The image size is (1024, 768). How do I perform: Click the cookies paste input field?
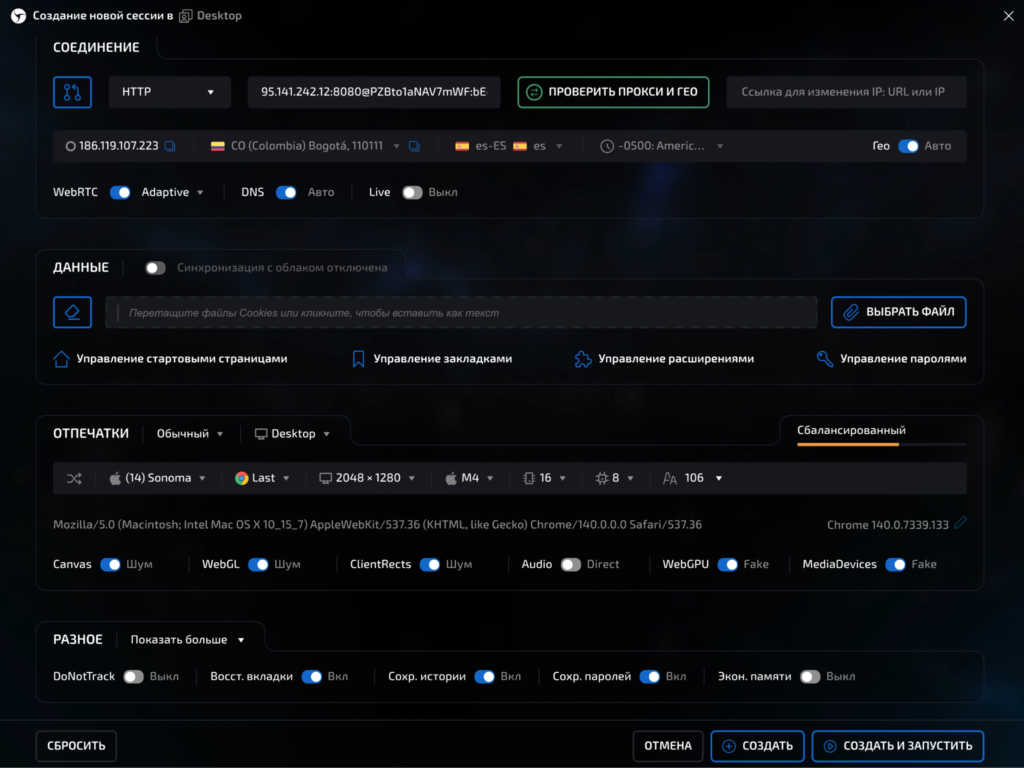tap(461, 313)
